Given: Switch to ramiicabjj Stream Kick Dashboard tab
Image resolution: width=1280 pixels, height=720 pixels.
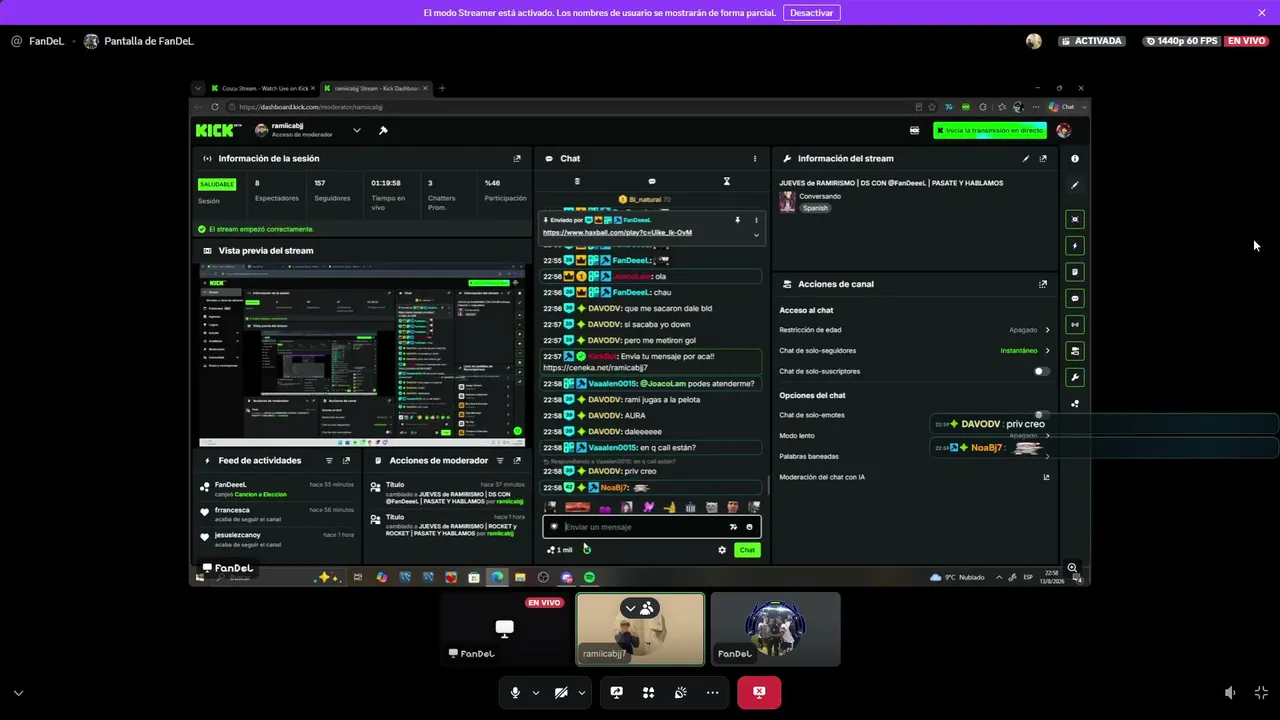Looking at the screenshot, I should 375,88.
